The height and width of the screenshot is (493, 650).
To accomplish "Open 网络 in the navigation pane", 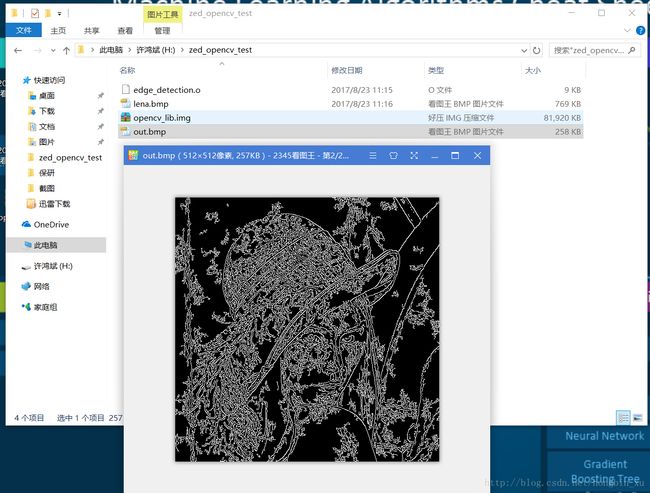I will coord(41,287).
